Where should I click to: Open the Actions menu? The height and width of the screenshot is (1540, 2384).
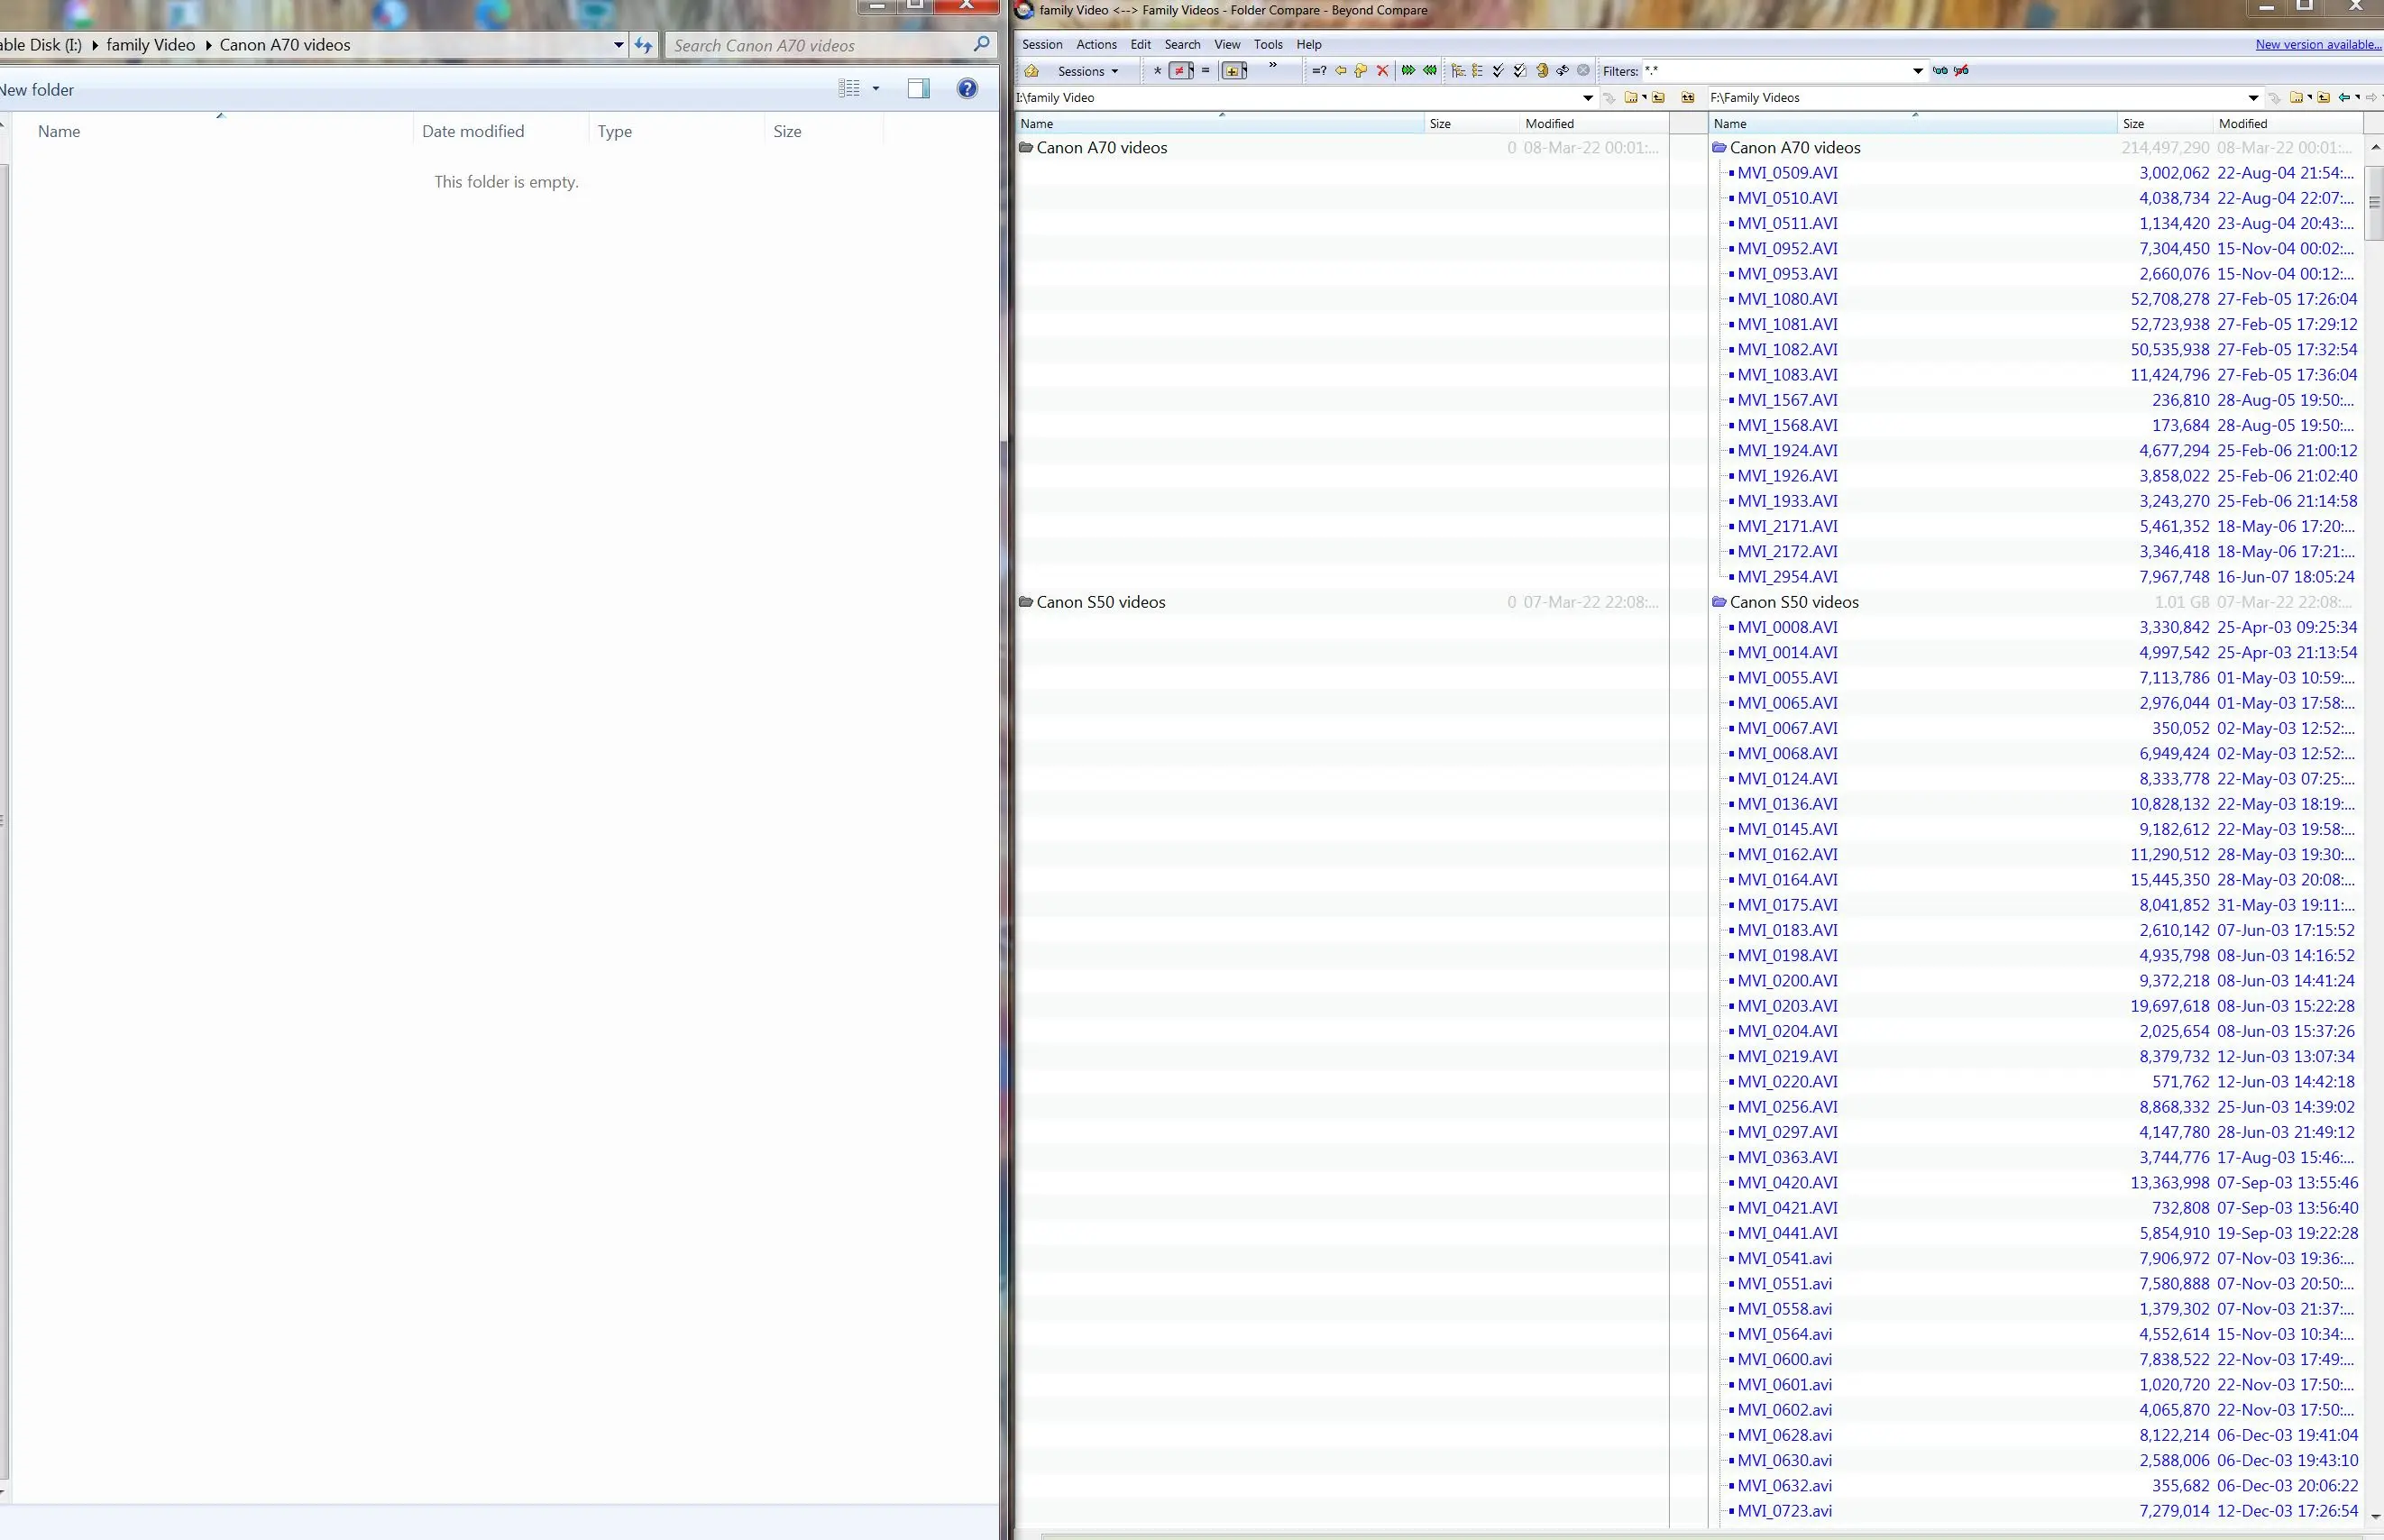point(1096,44)
